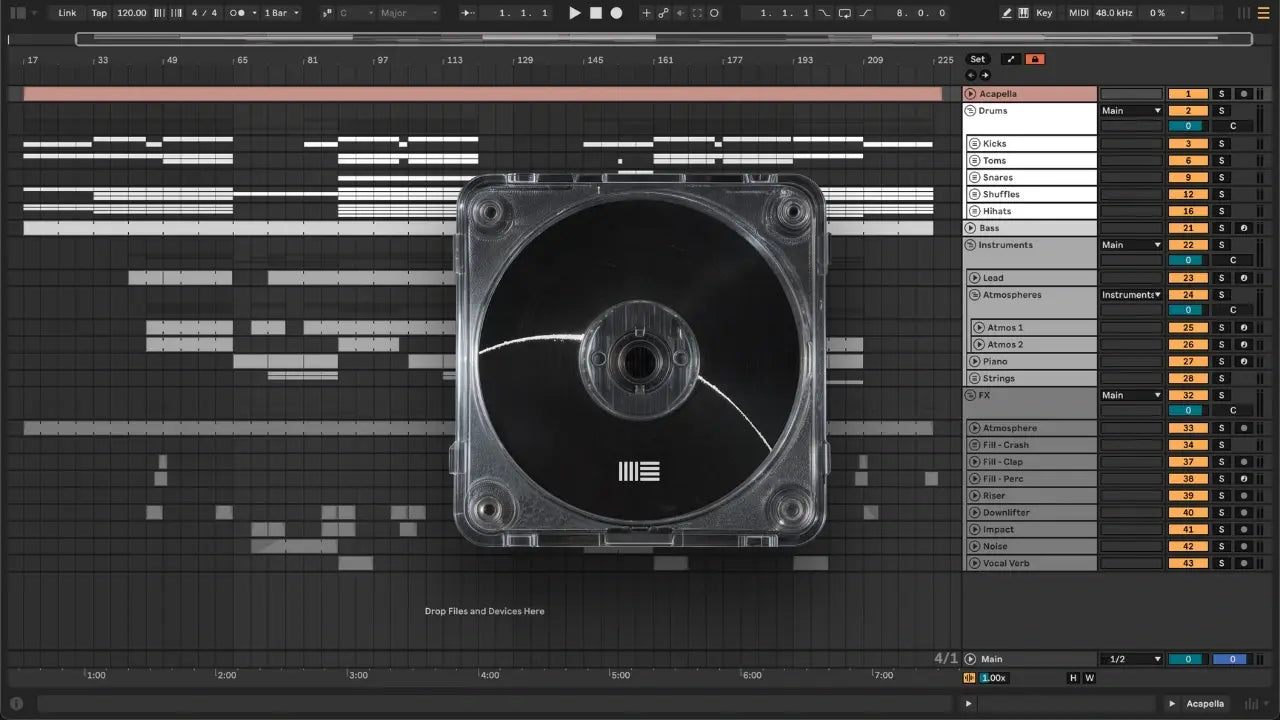1280x720 pixels.
Task: Switch on Key map mode
Action: [1044, 13]
